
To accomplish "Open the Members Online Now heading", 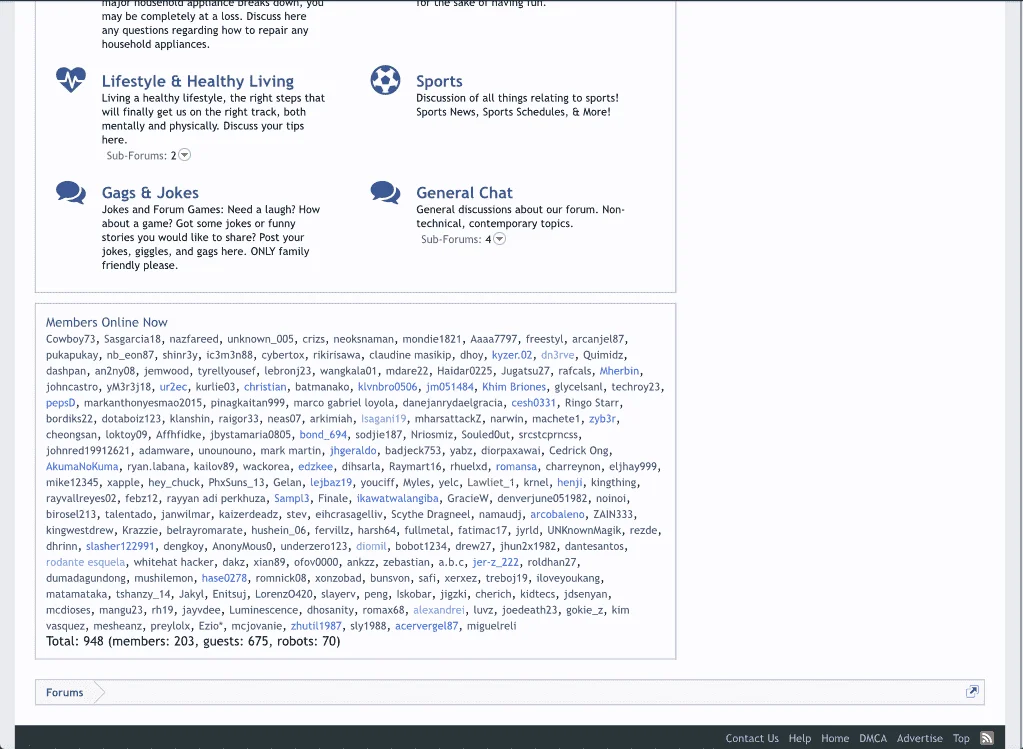I will point(106,322).
